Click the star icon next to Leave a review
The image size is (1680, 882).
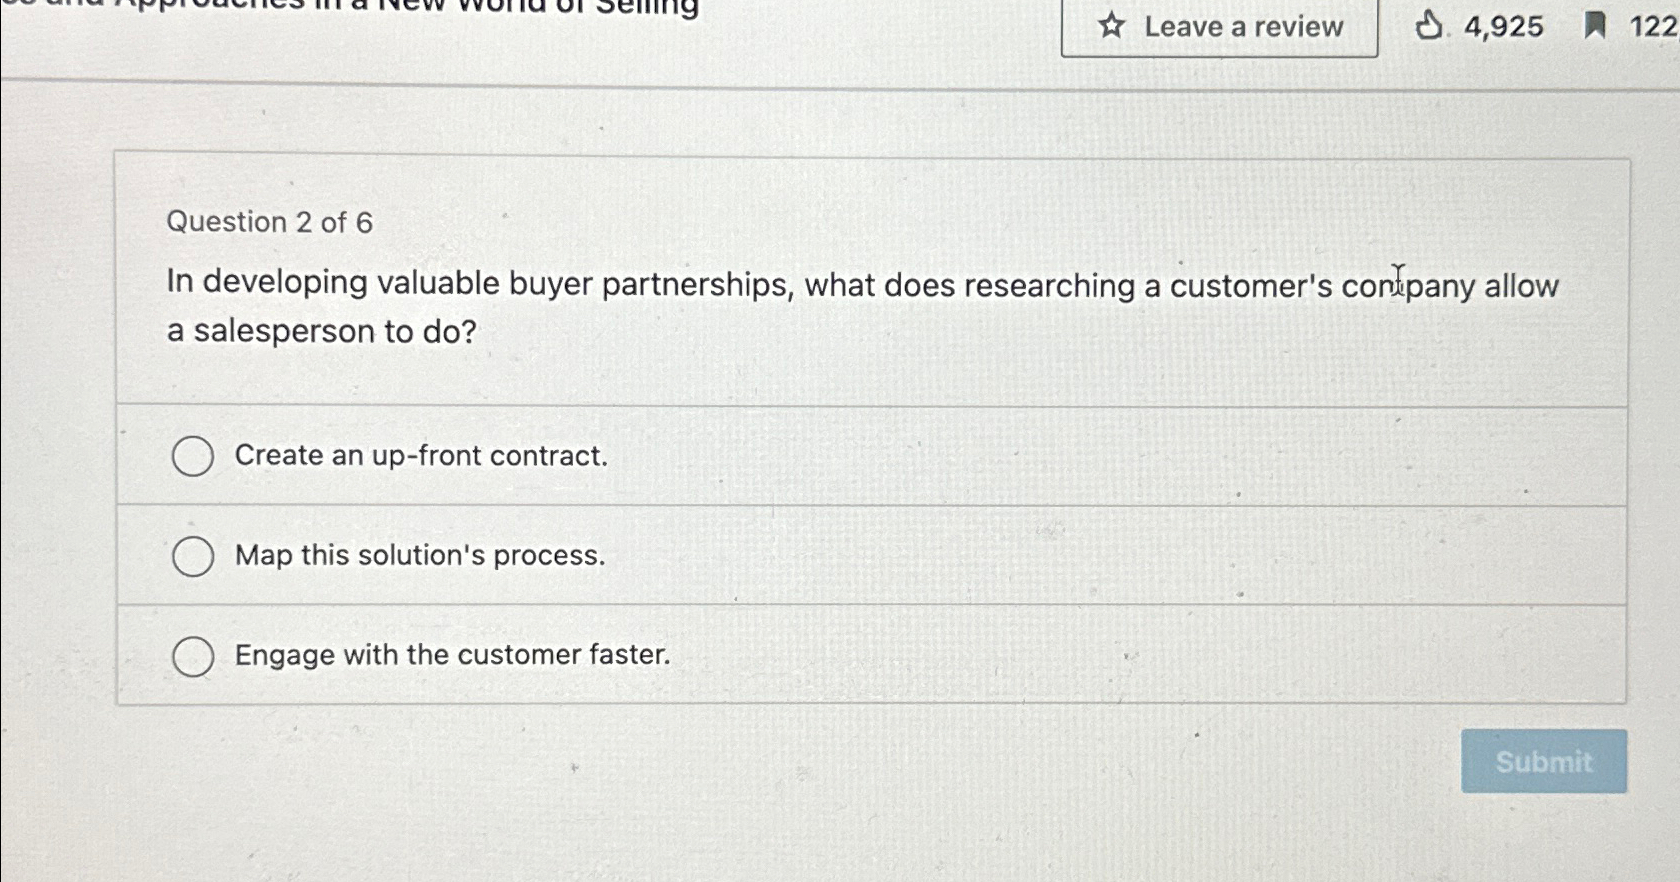tap(1110, 27)
